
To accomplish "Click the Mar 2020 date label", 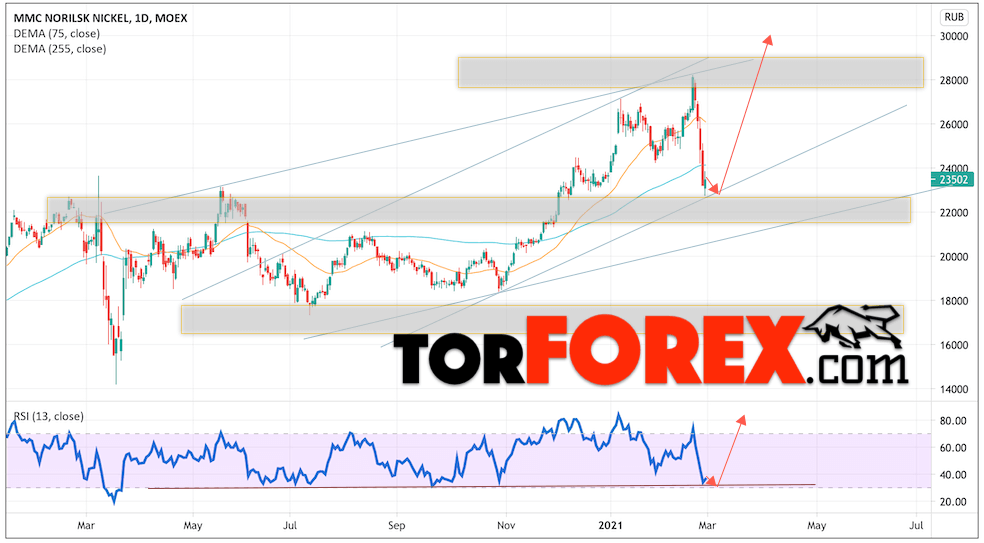I will [x=86, y=525].
